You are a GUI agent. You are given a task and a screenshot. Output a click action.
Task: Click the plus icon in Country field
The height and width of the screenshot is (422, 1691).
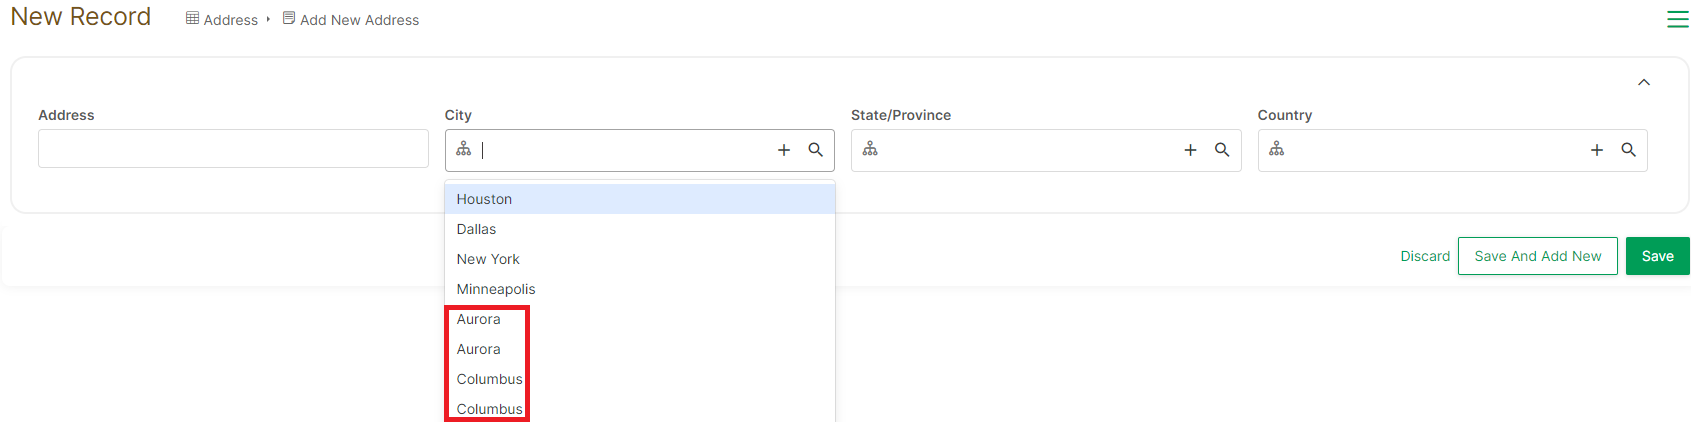pos(1597,150)
